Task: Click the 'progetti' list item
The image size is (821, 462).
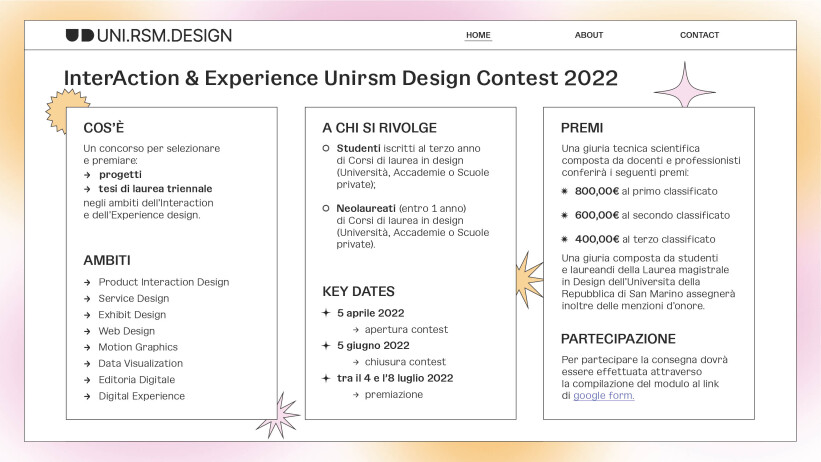Action: pyautogui.click(x=120, y=174)
